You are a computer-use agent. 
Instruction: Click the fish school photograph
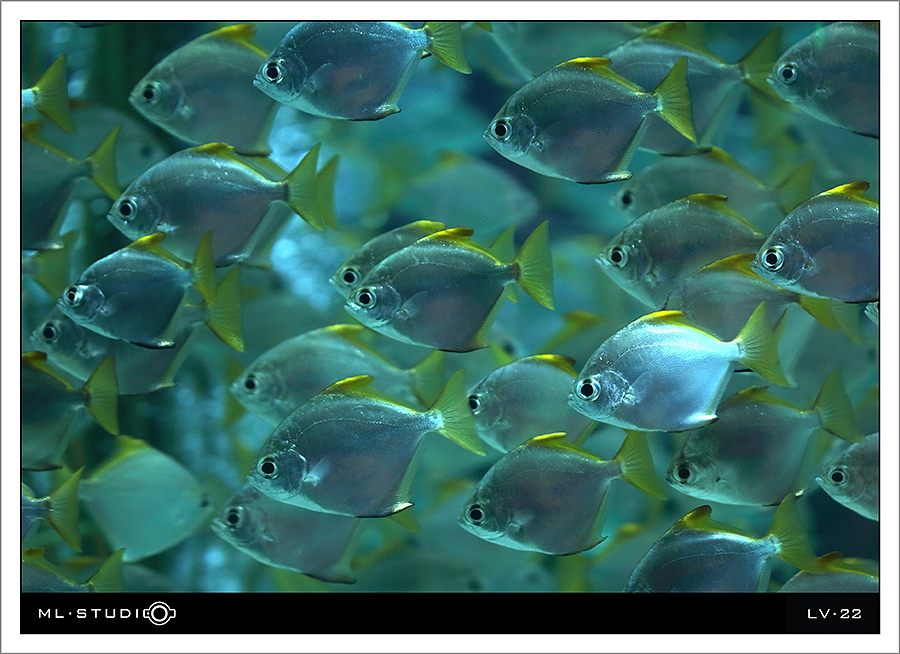[450, 307]
